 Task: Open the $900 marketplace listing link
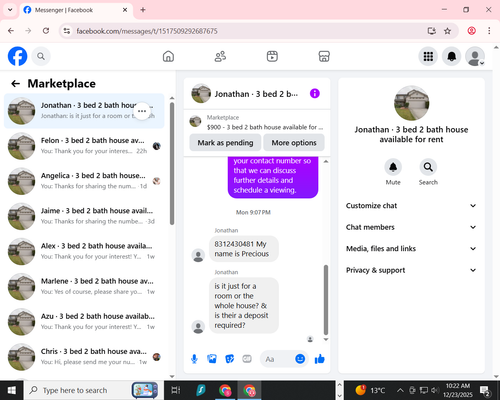click(x=265, y=127)
